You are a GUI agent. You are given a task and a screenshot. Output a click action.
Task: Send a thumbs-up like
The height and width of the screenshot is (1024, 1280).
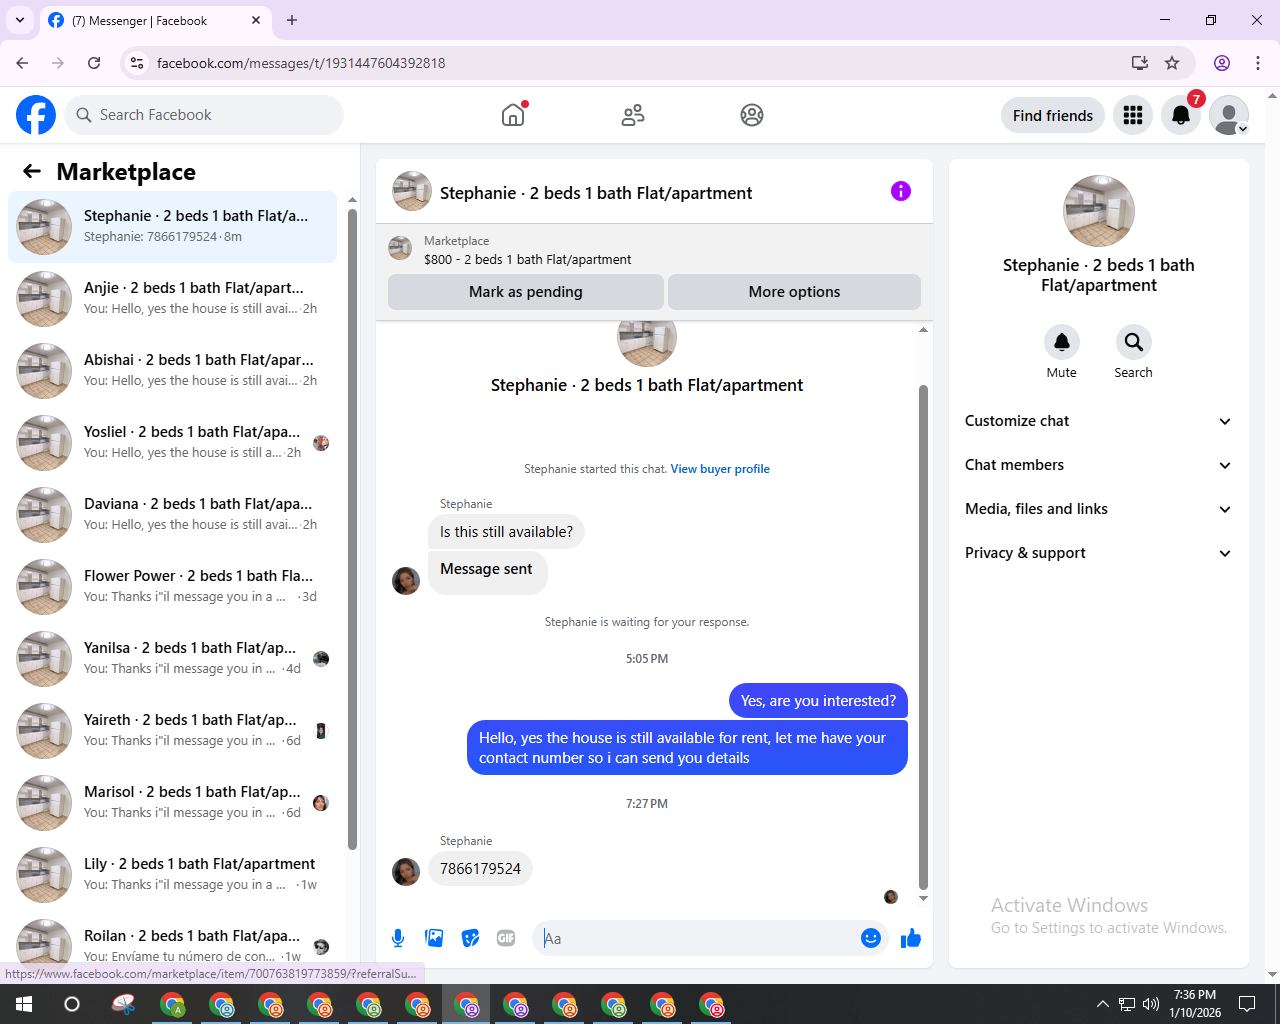(x=911, y=938)
